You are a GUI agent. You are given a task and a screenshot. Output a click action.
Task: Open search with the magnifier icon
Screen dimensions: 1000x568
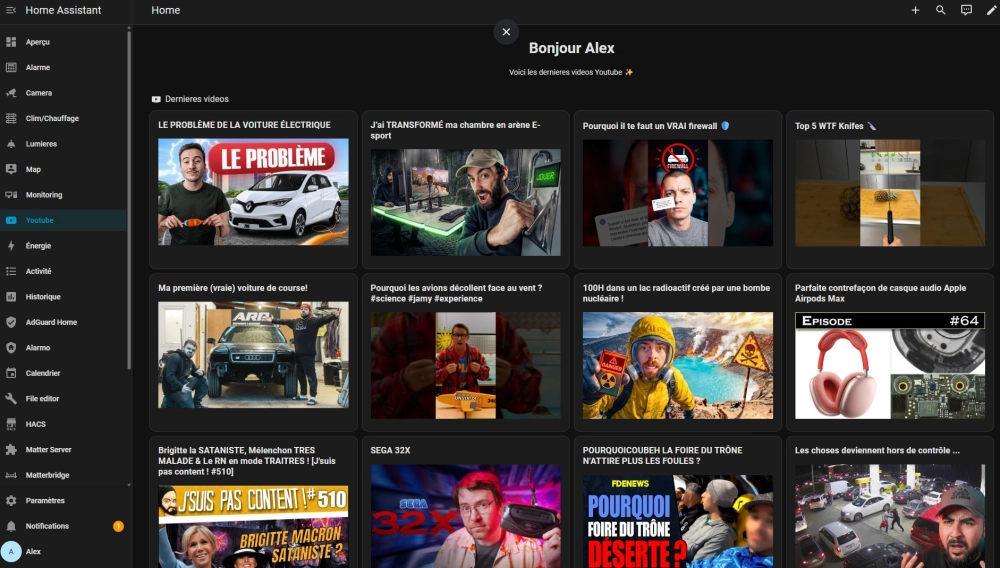point(941,10)
